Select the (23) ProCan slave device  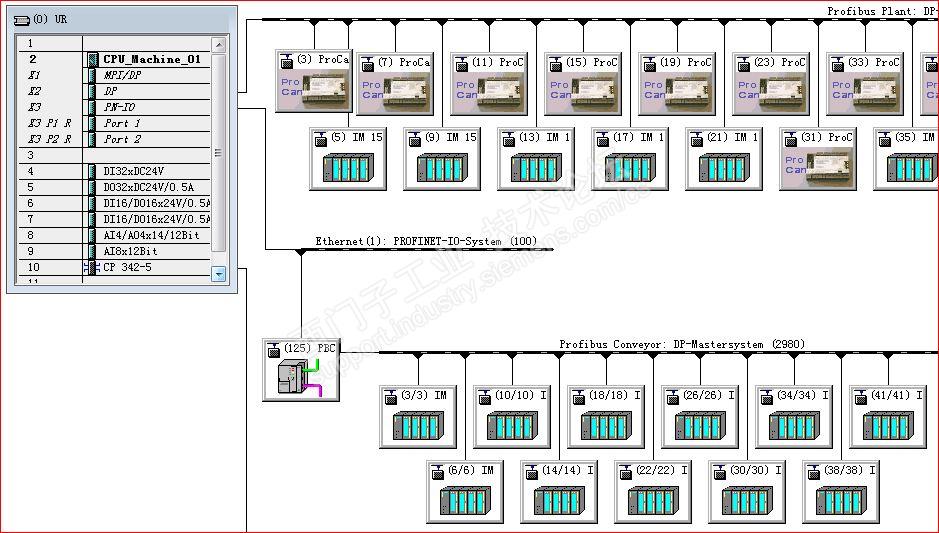click(x=771, y=84)
